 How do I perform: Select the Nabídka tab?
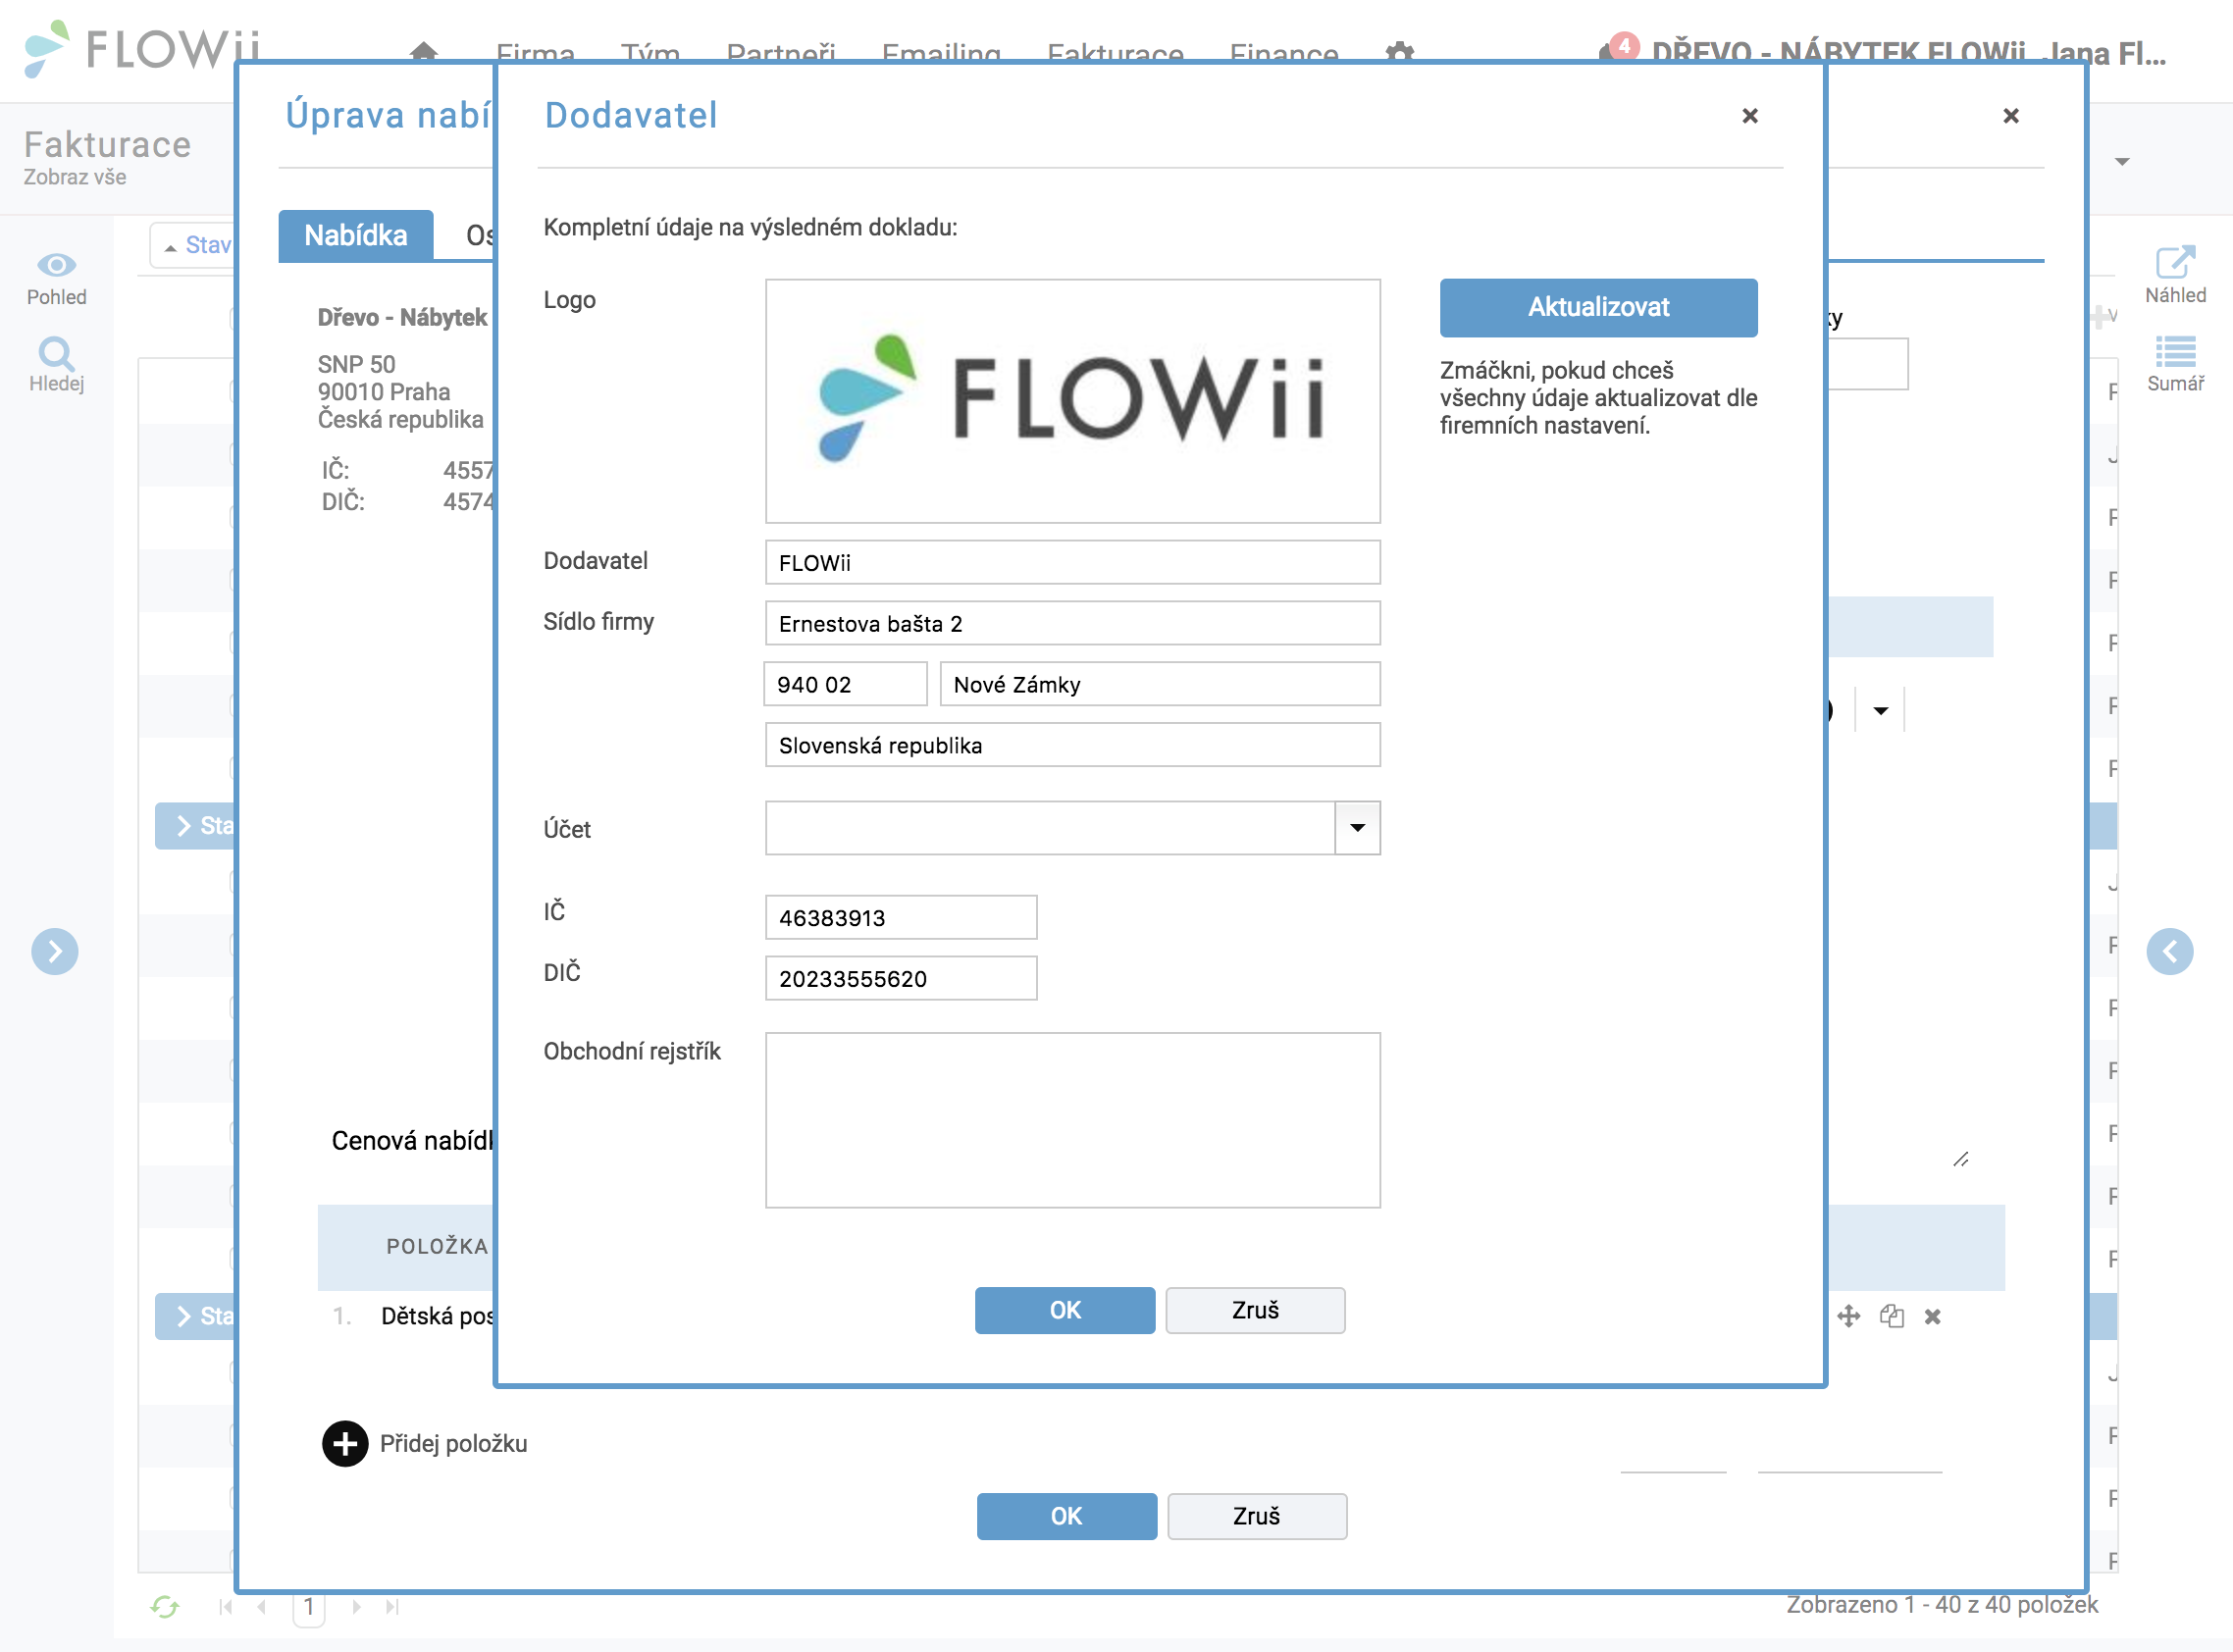pyautogui.click(x=356, y=236)
